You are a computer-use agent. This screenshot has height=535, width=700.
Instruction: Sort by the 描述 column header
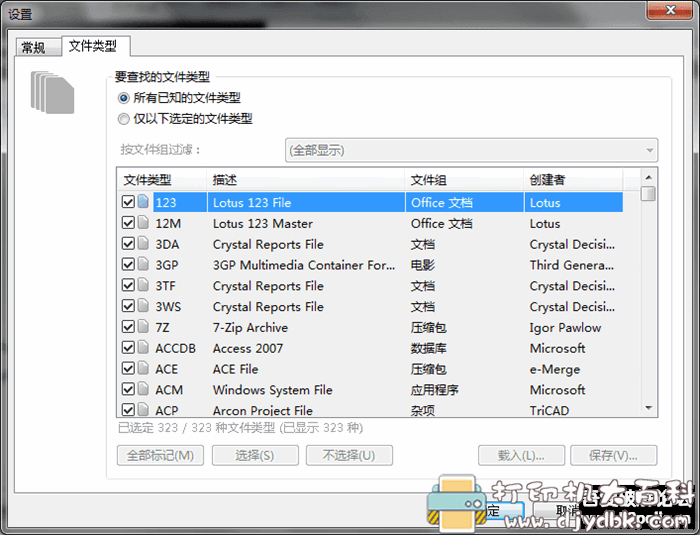pos(306,180)
